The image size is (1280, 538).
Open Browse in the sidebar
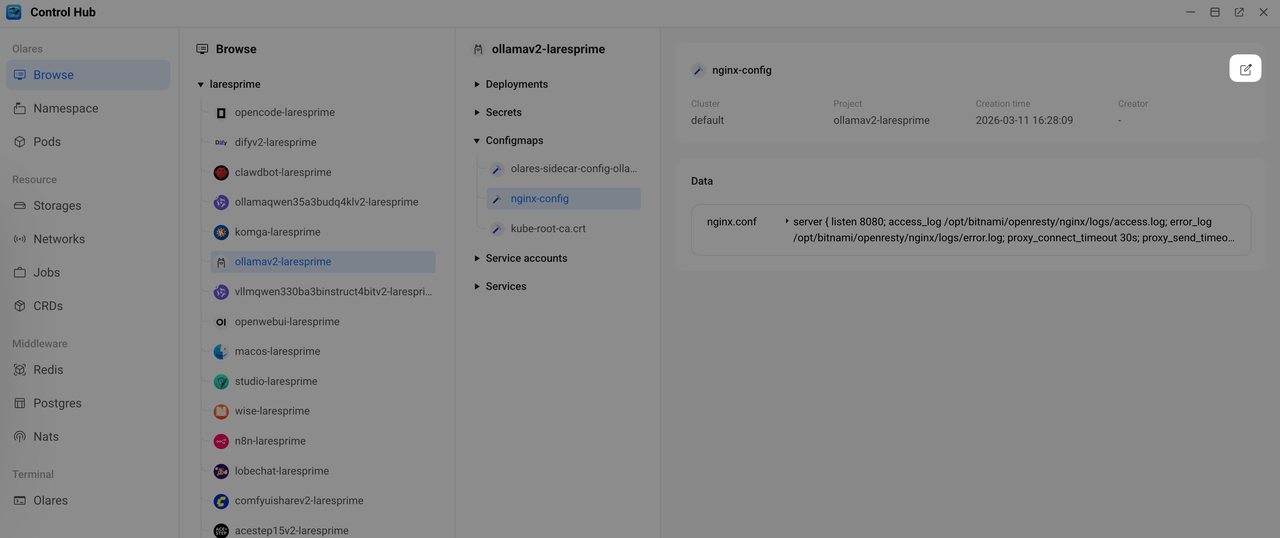88,75
